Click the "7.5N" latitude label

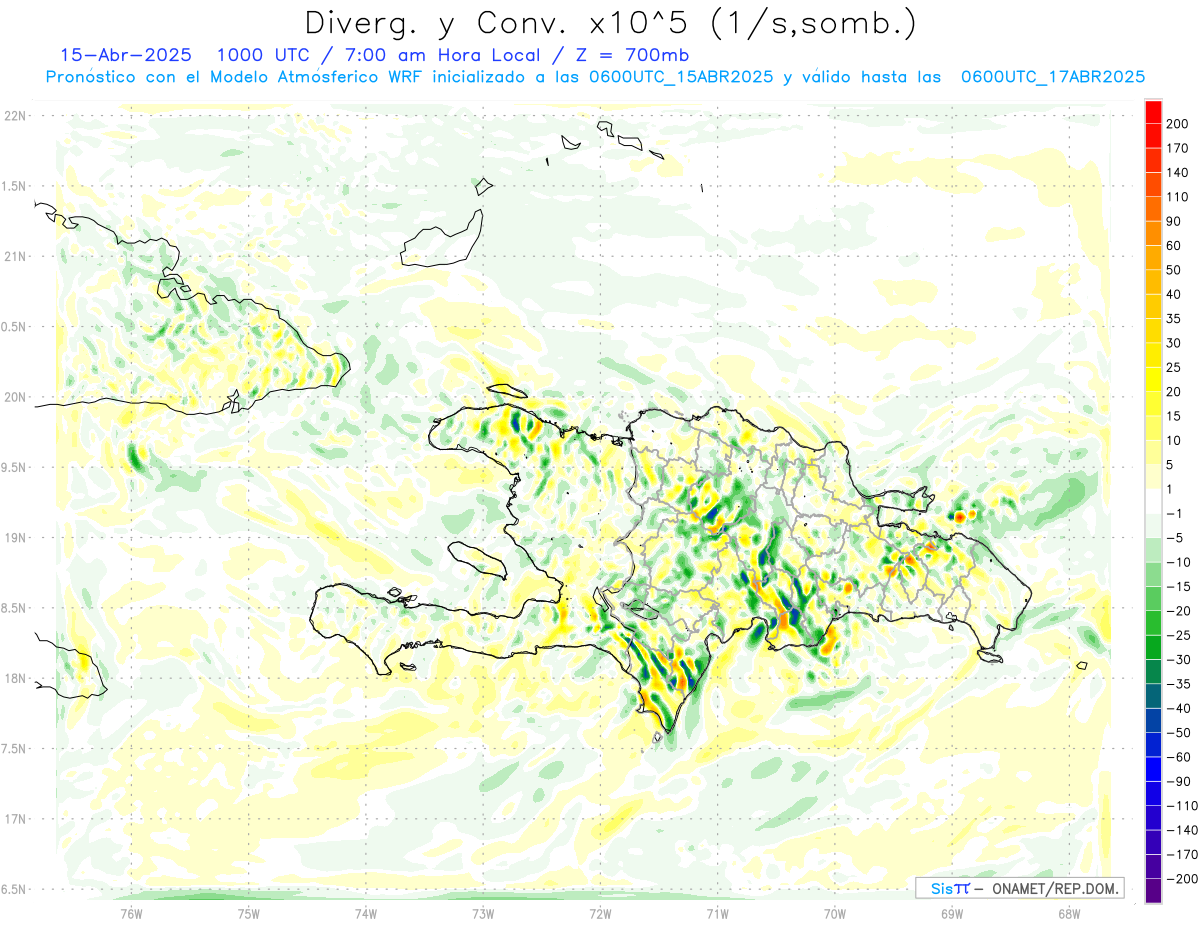click(x=13, y=748)
